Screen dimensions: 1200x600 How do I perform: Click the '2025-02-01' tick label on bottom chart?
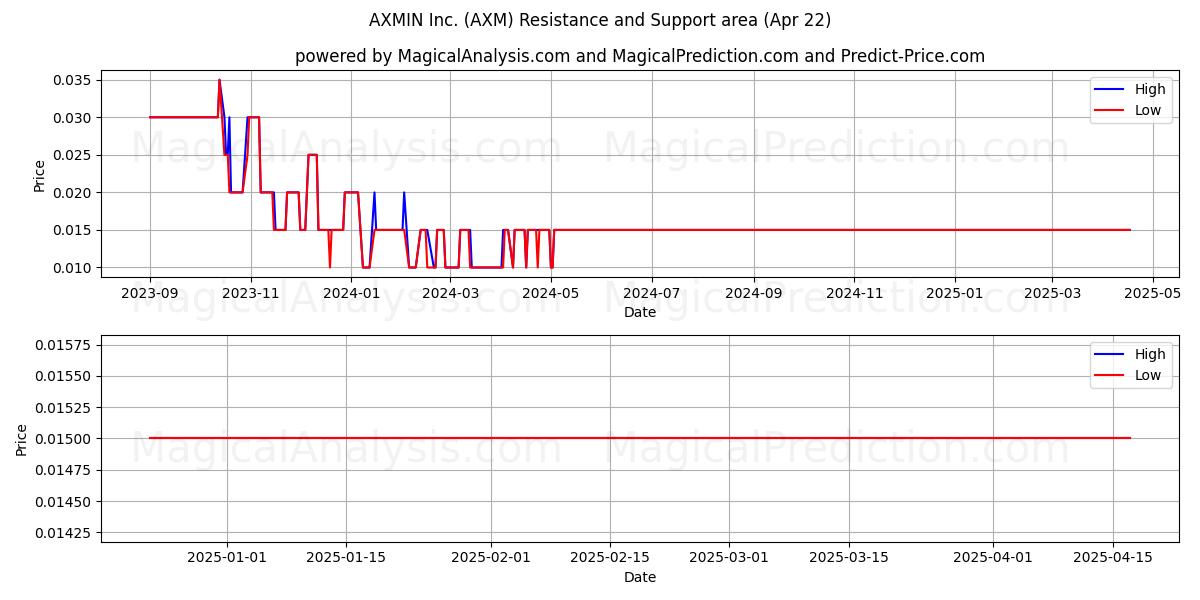(x=491, y=559)
